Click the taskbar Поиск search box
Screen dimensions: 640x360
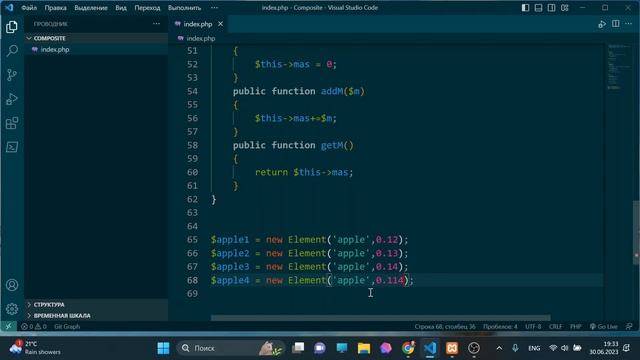point(230,348)
